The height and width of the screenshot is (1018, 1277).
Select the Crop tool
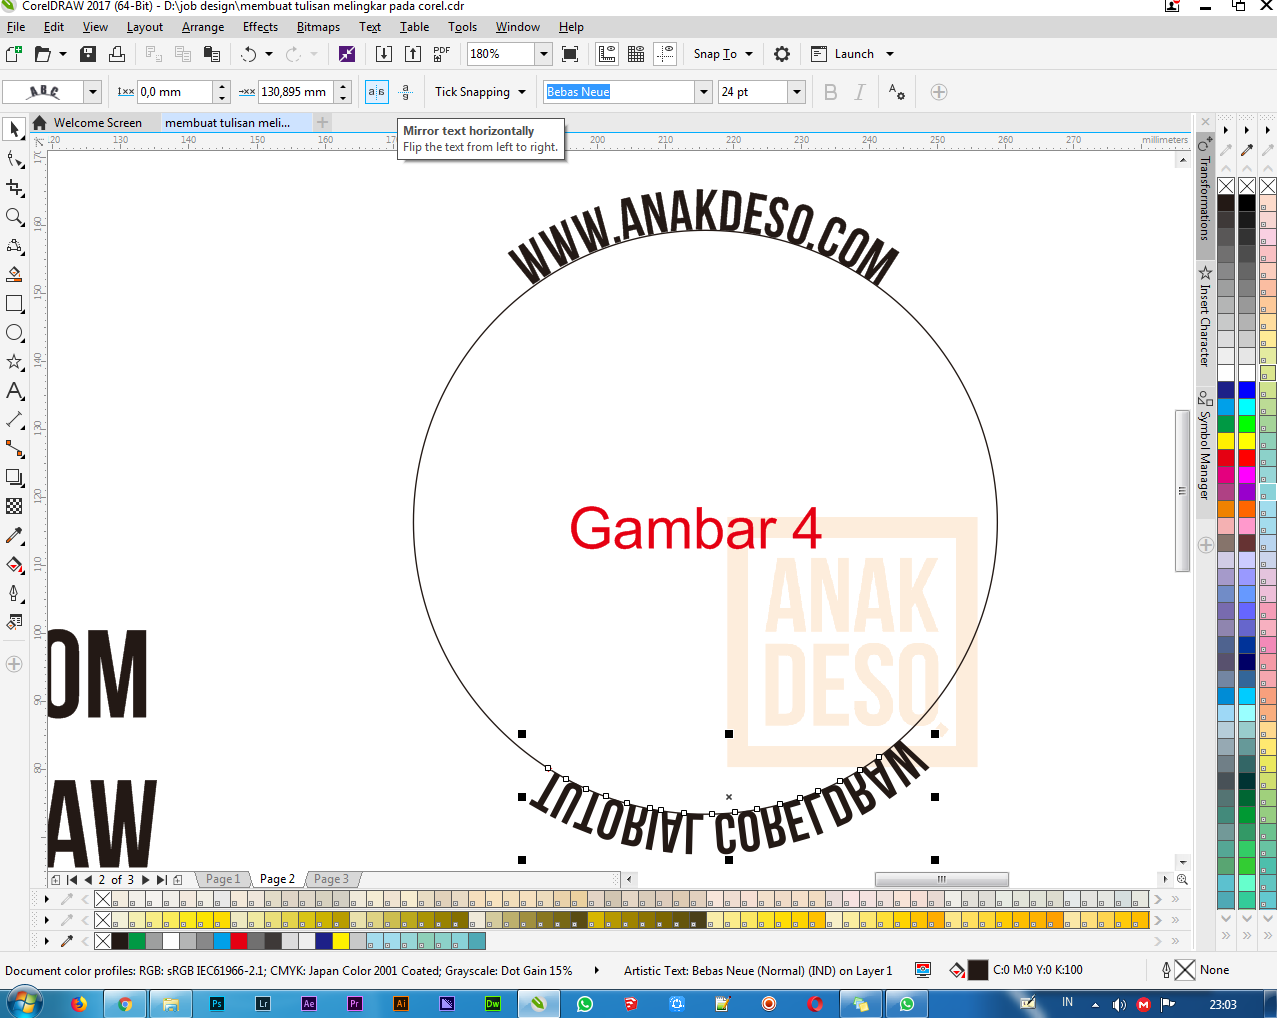[14, 187]
